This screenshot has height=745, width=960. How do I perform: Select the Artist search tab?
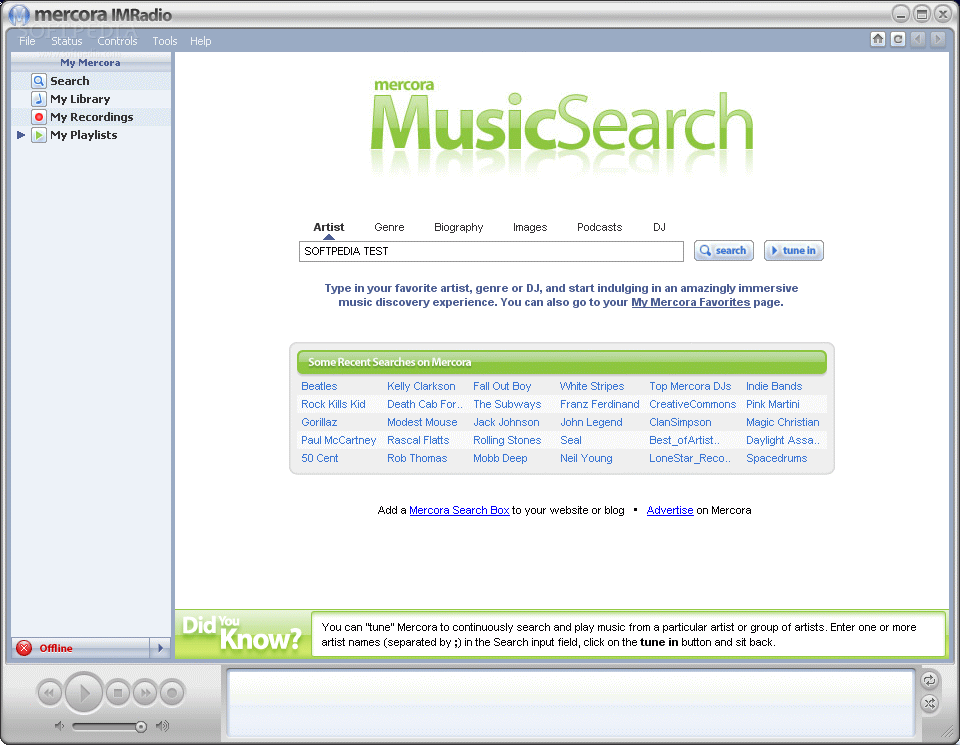click(x=329, y=227)
